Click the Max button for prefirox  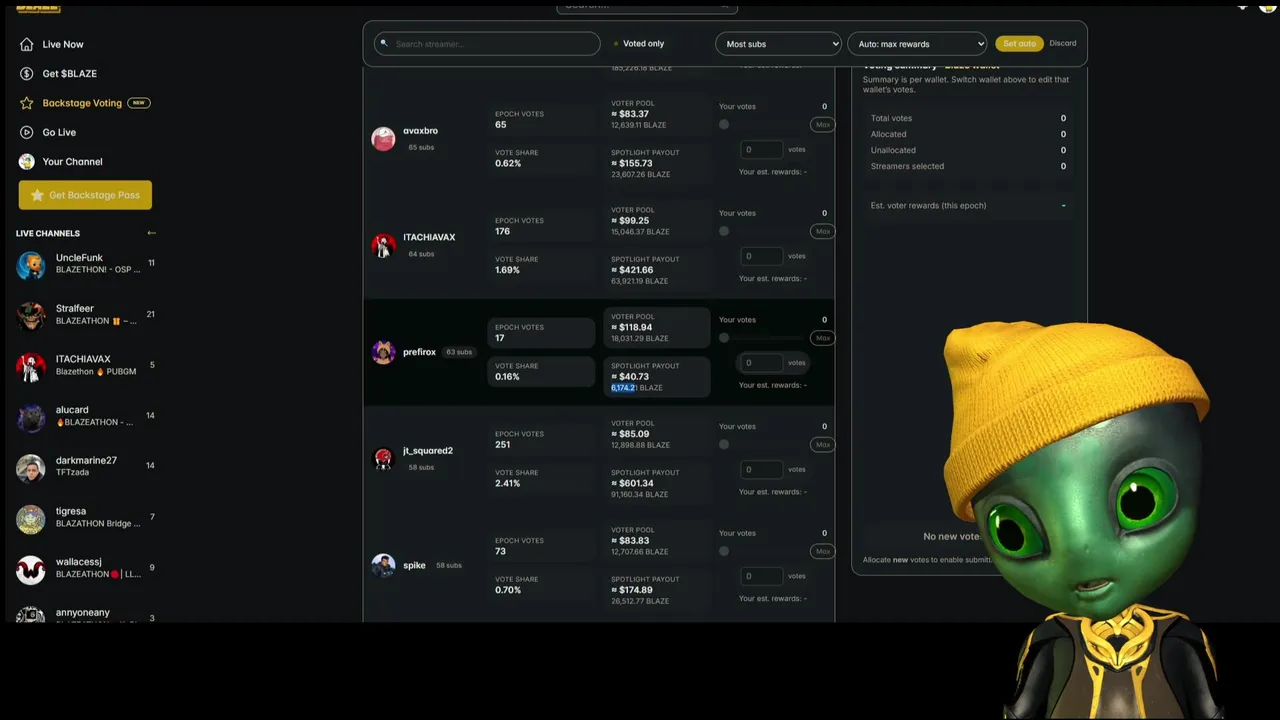click(823, 338)
